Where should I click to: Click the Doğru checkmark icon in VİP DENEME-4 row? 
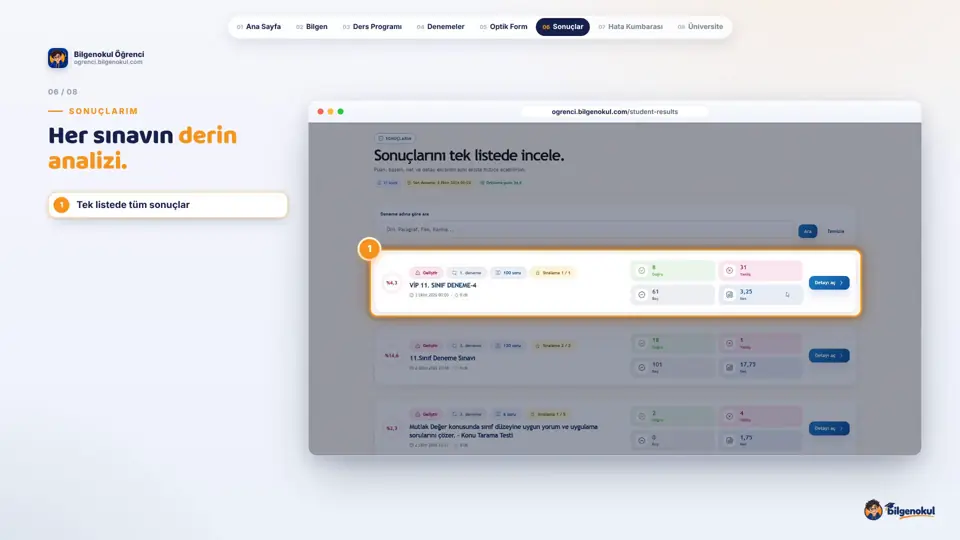coord(642,271)
